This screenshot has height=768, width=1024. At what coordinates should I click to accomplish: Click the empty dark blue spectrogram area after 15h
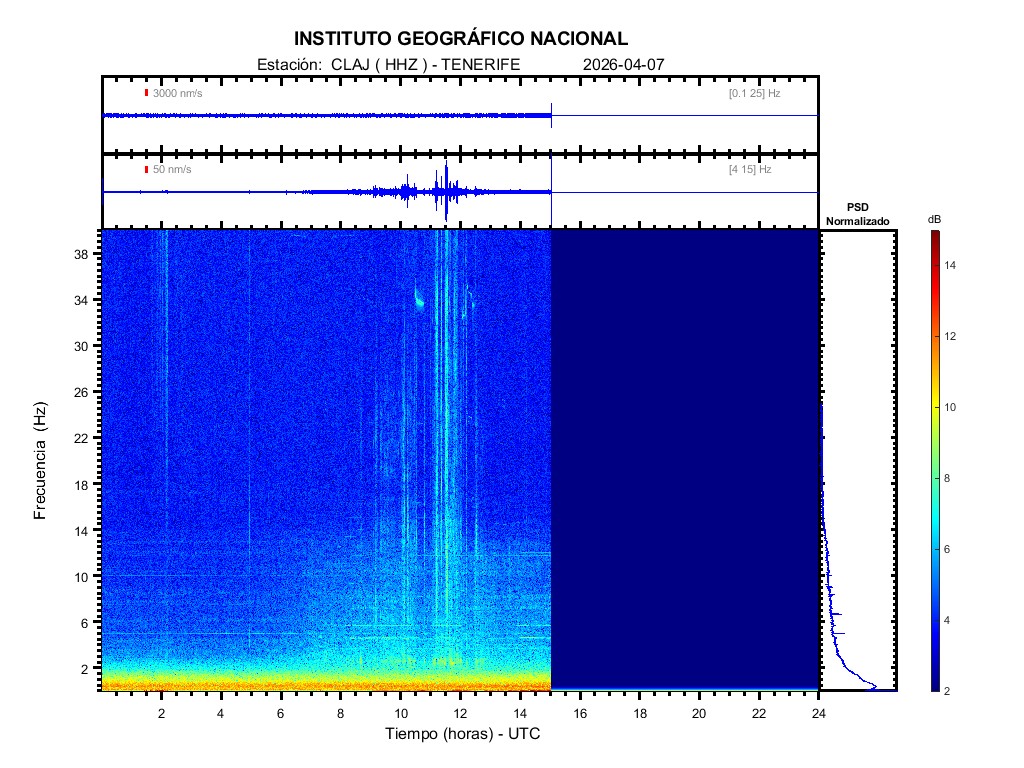[x=685, y=460]
